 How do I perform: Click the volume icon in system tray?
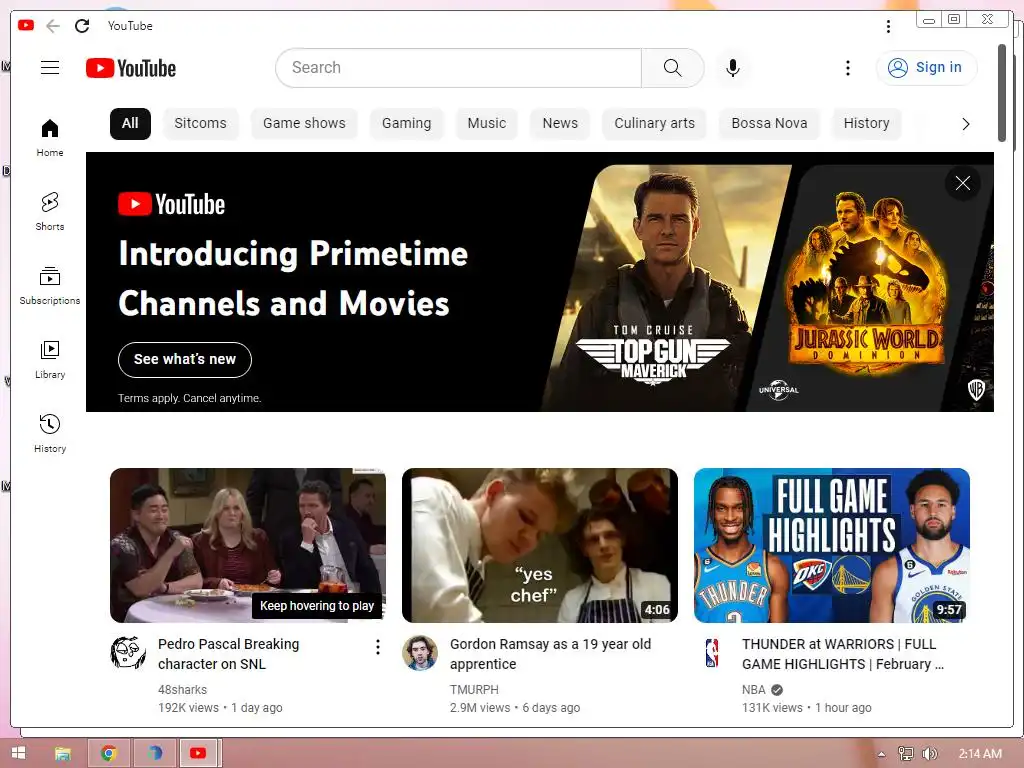(x=929, y=754)
